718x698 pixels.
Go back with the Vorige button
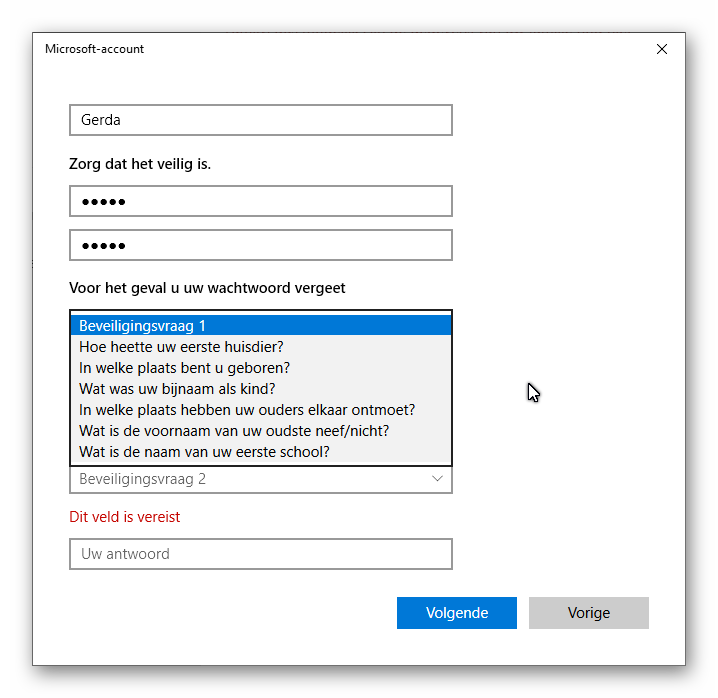pos(588,613)
